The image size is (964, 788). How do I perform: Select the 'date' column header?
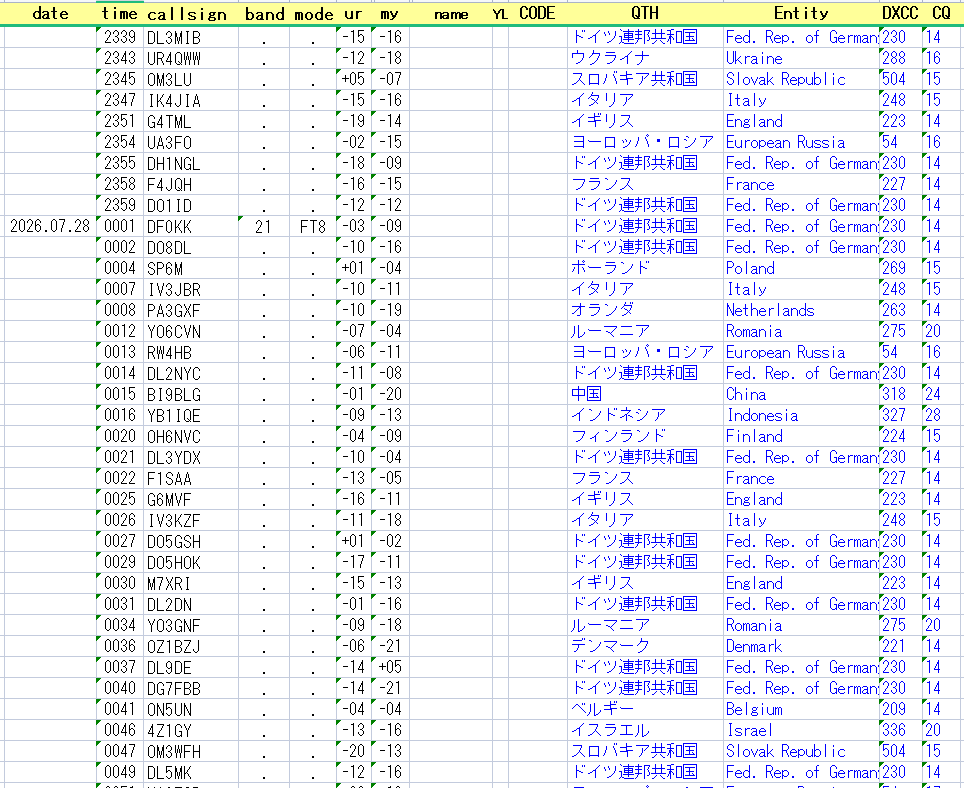click(x=50, y=13)
